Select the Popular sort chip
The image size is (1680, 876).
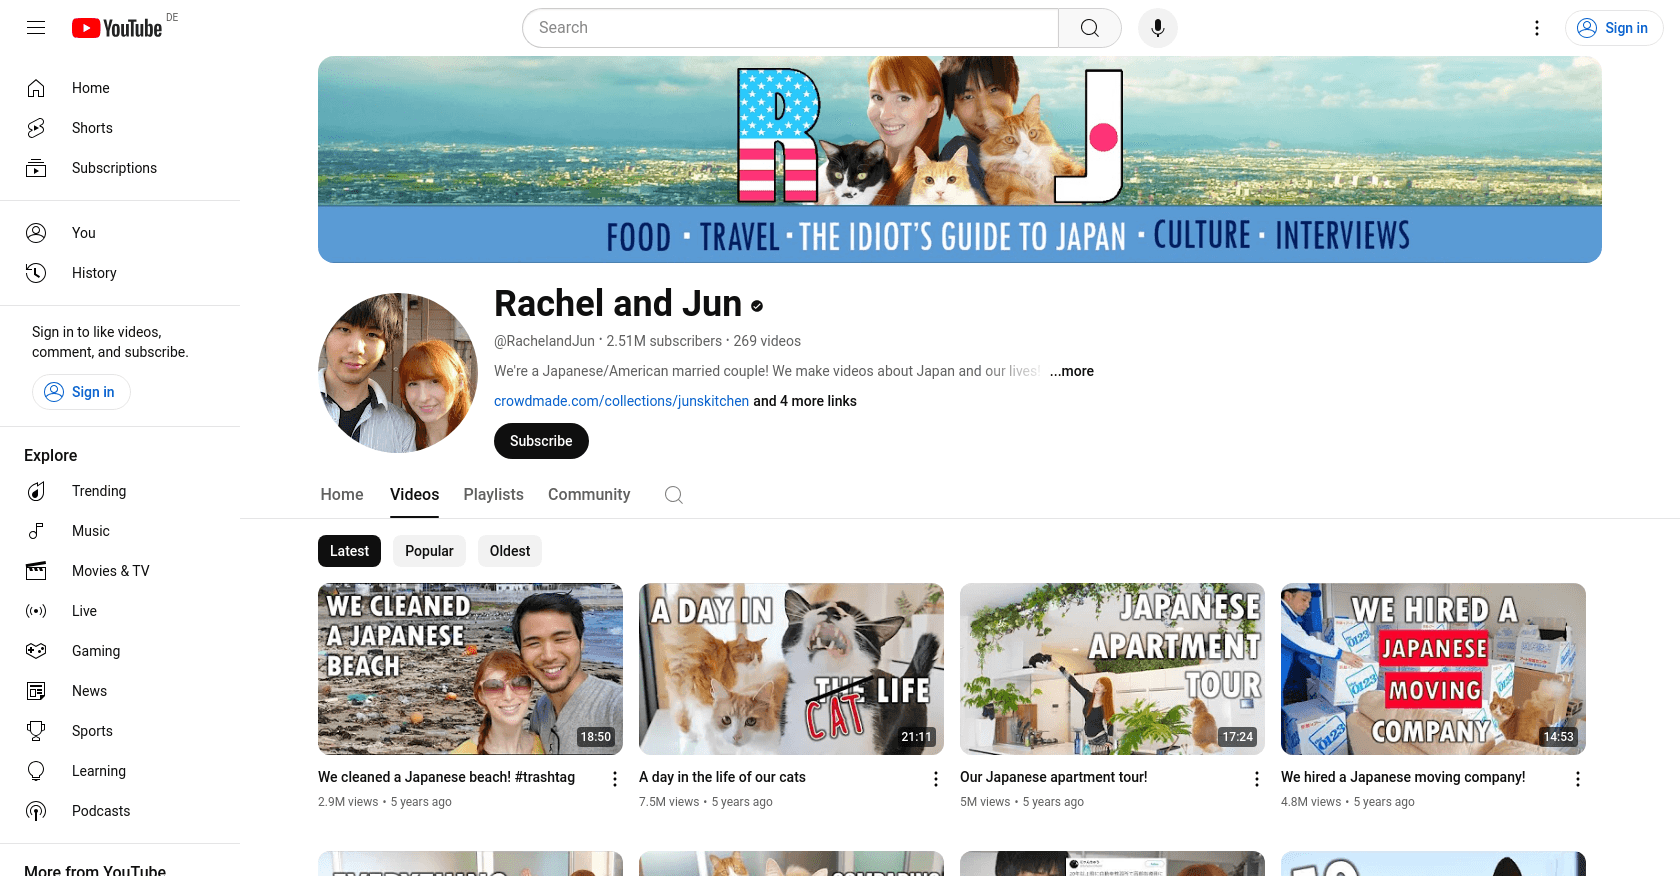(x=429, y=551)
